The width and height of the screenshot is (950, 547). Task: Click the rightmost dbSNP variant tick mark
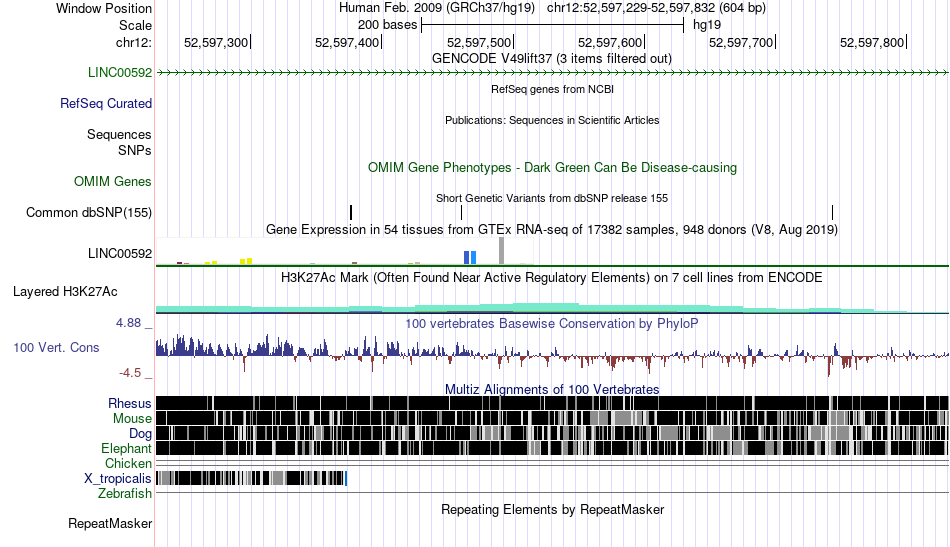point(832,212)
